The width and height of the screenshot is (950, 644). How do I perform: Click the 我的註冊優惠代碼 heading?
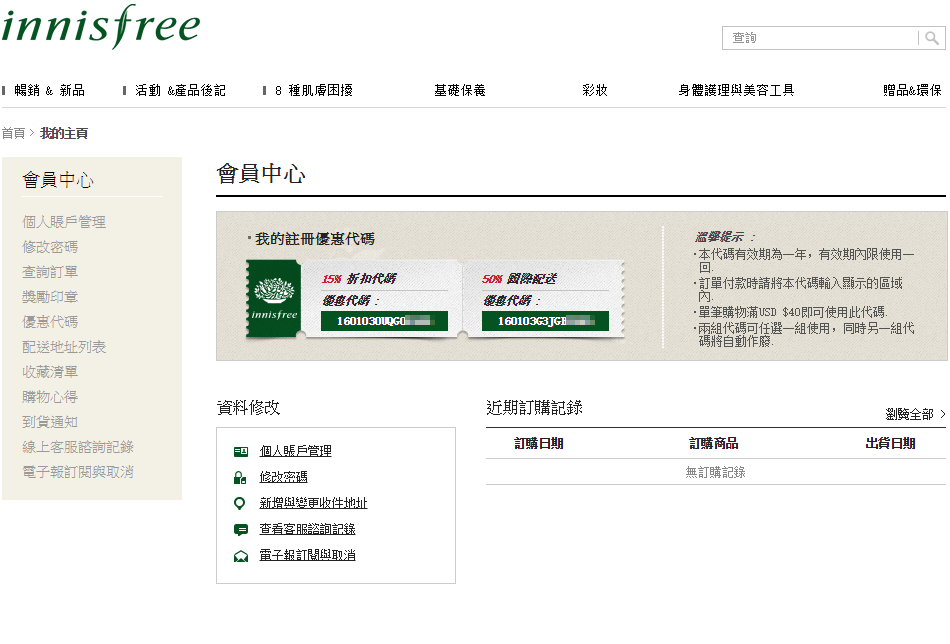[x=314, y=239]
